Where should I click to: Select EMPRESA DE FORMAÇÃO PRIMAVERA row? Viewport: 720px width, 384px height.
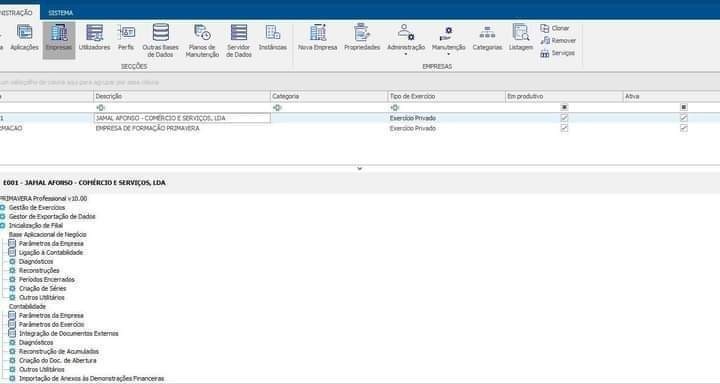[x=360, y=129]
